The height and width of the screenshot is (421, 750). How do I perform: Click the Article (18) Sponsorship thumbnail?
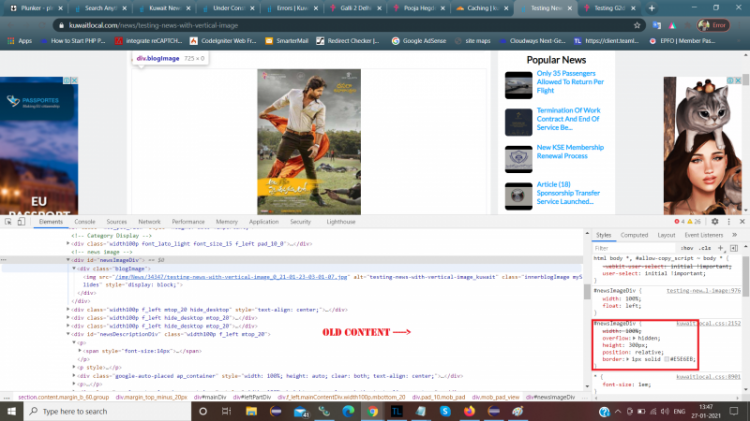tap(518, 196)
